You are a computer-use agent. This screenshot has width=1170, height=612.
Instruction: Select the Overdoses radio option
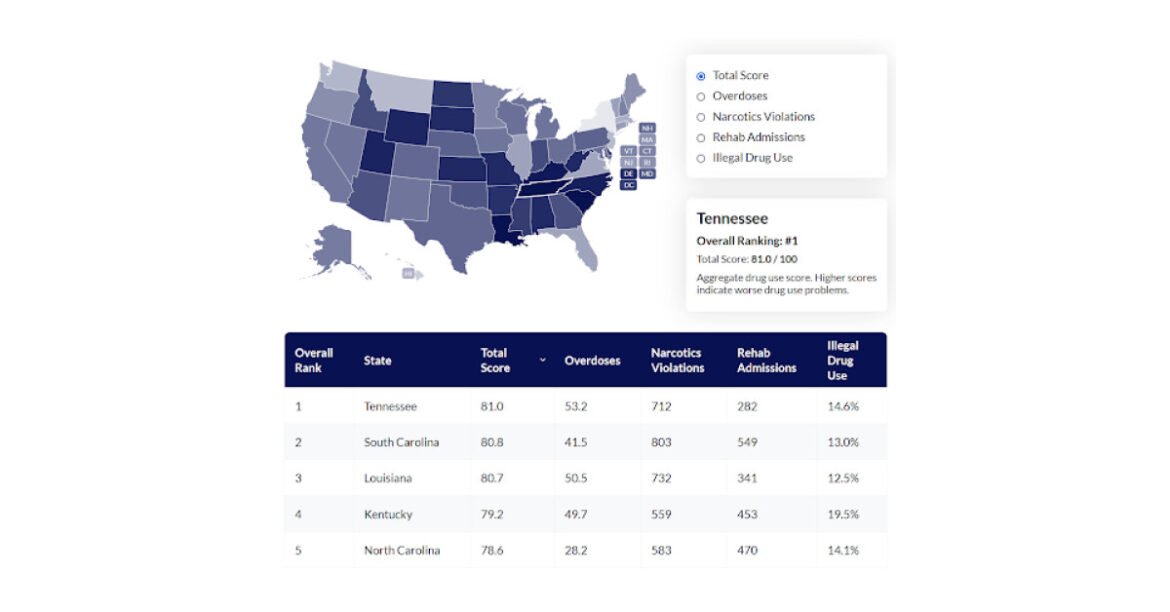pos(701,97)
